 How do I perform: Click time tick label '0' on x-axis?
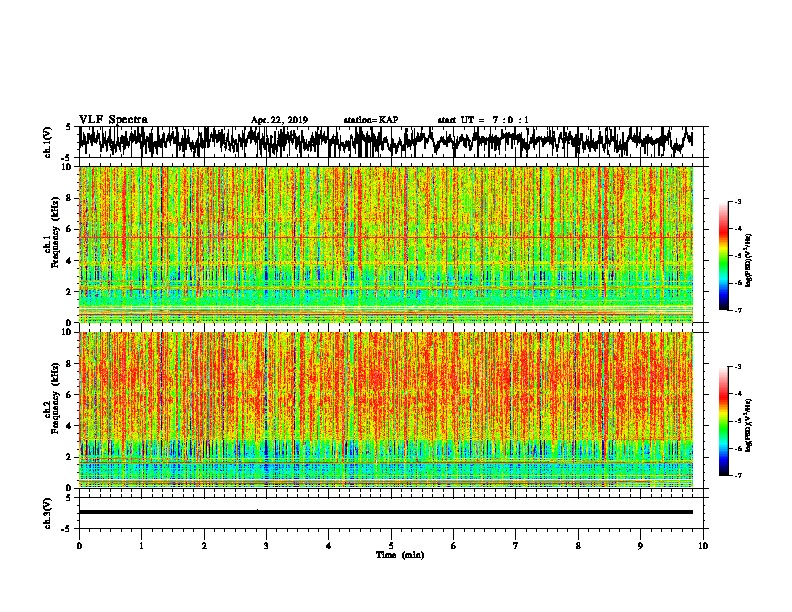coord(79,546)
